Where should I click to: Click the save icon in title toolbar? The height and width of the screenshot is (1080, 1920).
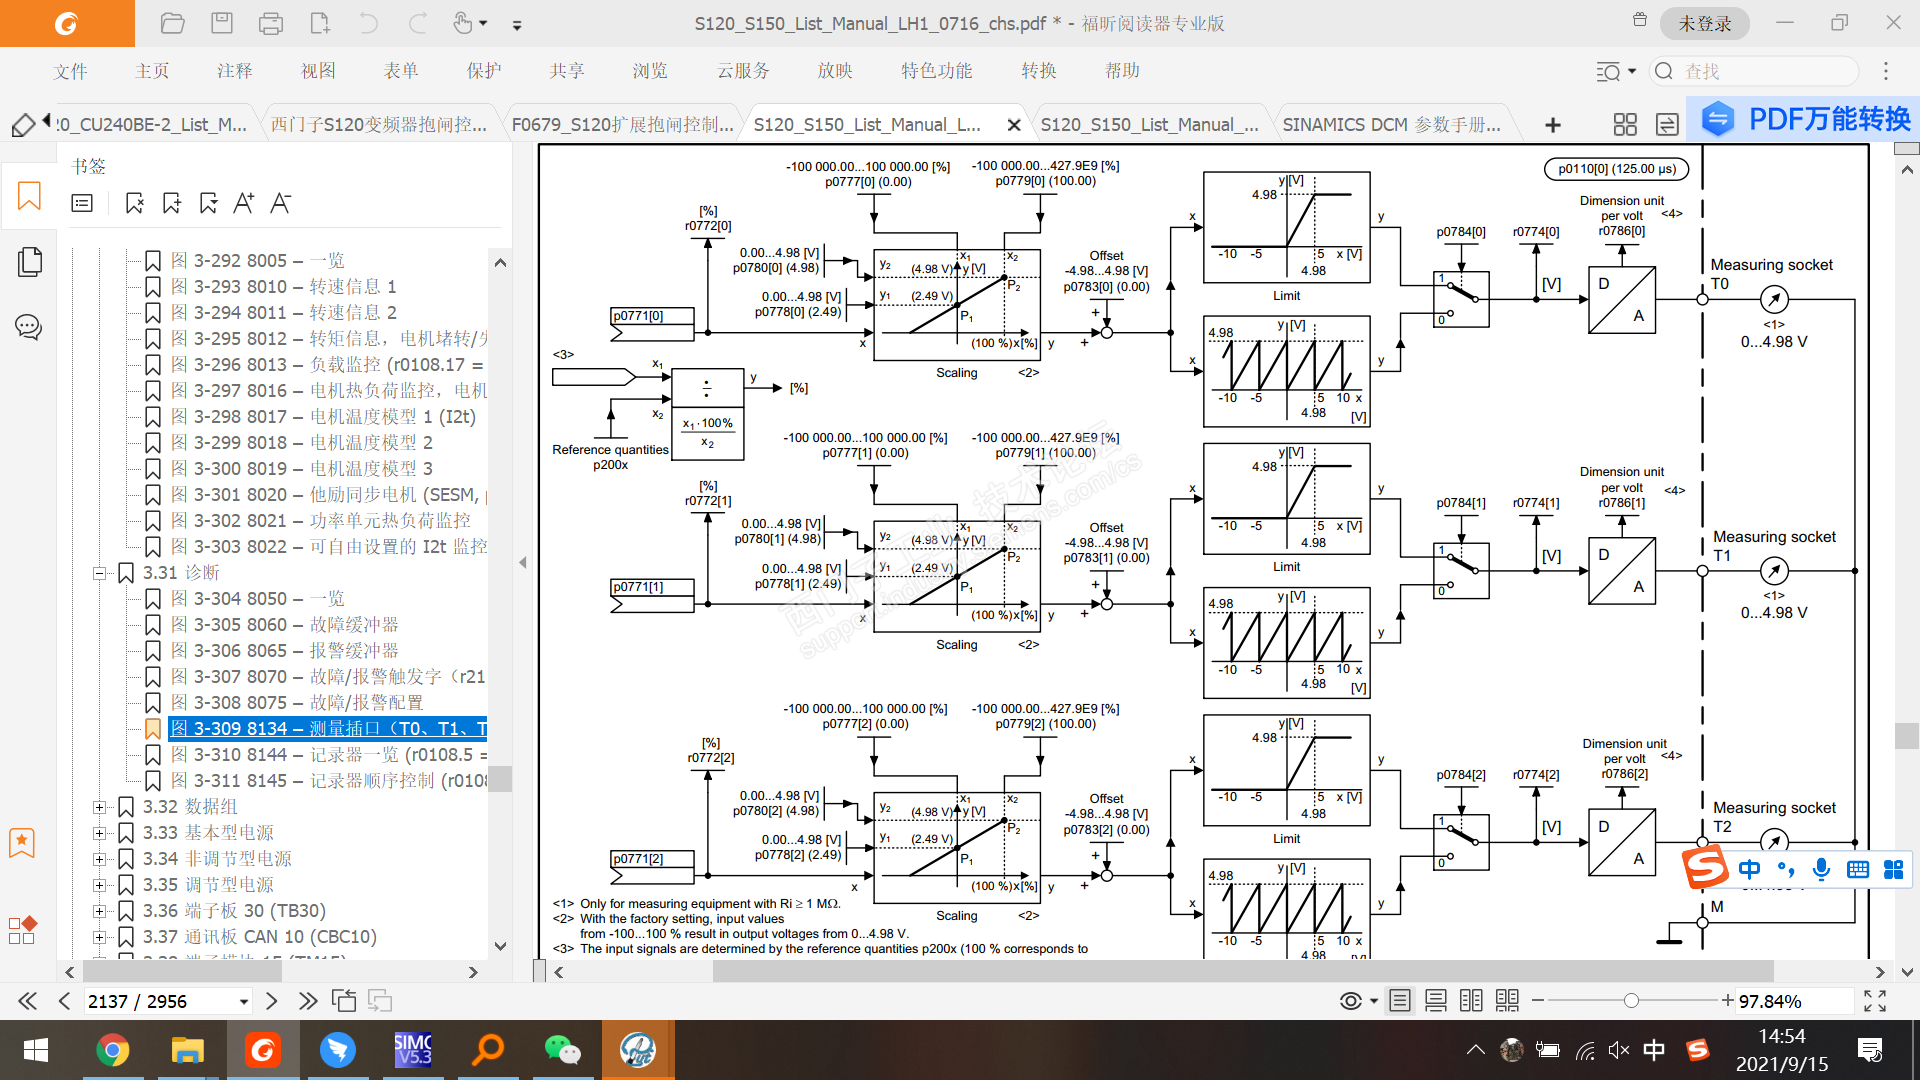point(222,23)
